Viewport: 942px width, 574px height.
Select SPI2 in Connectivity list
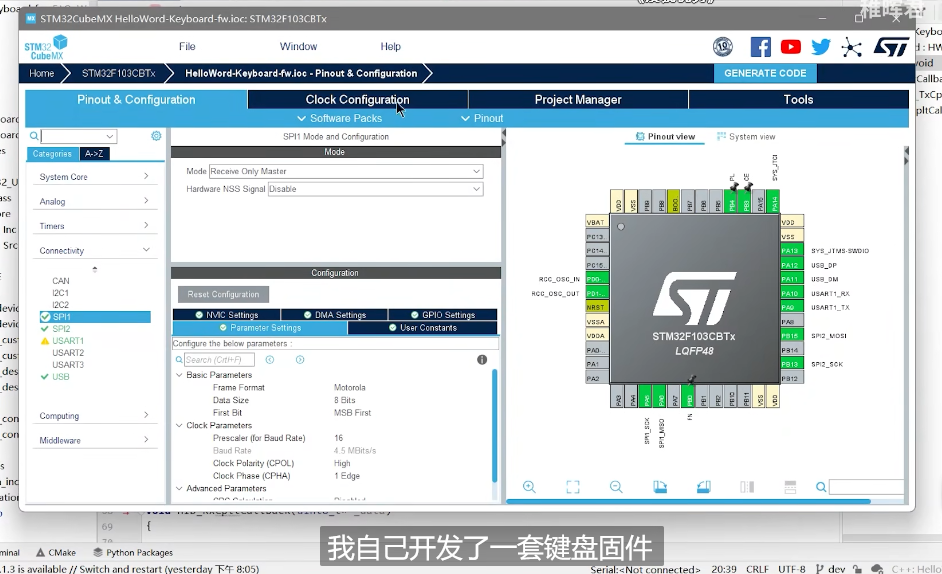(61, 329)
